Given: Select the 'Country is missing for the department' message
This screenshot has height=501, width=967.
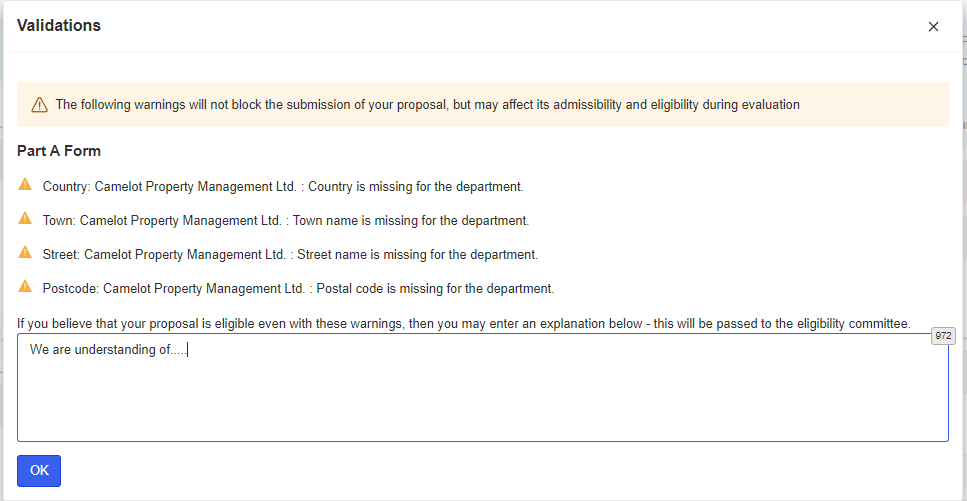Looking at the screenshot, I should [421, 187].
